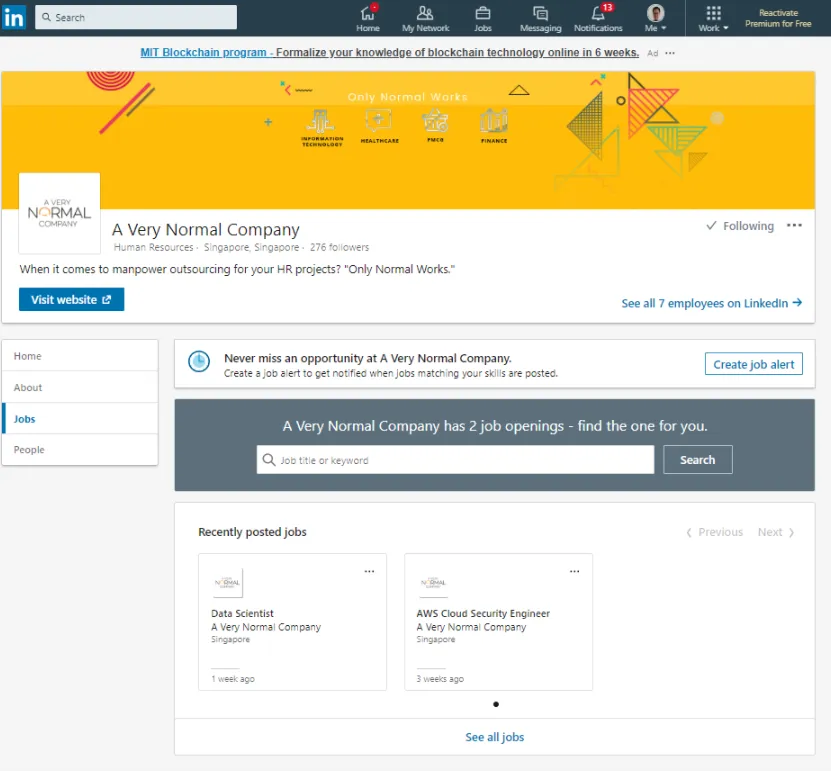Viewport: 831px width, 771px height.
Task: Open the Data Scientist job title
Action: pos(242,613)
